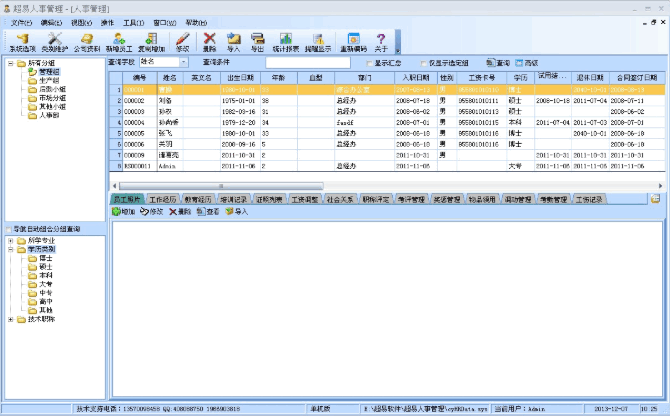Switch to the 教育经历 tab
Viewport: 670px width, 418px height.
point(198,199)
